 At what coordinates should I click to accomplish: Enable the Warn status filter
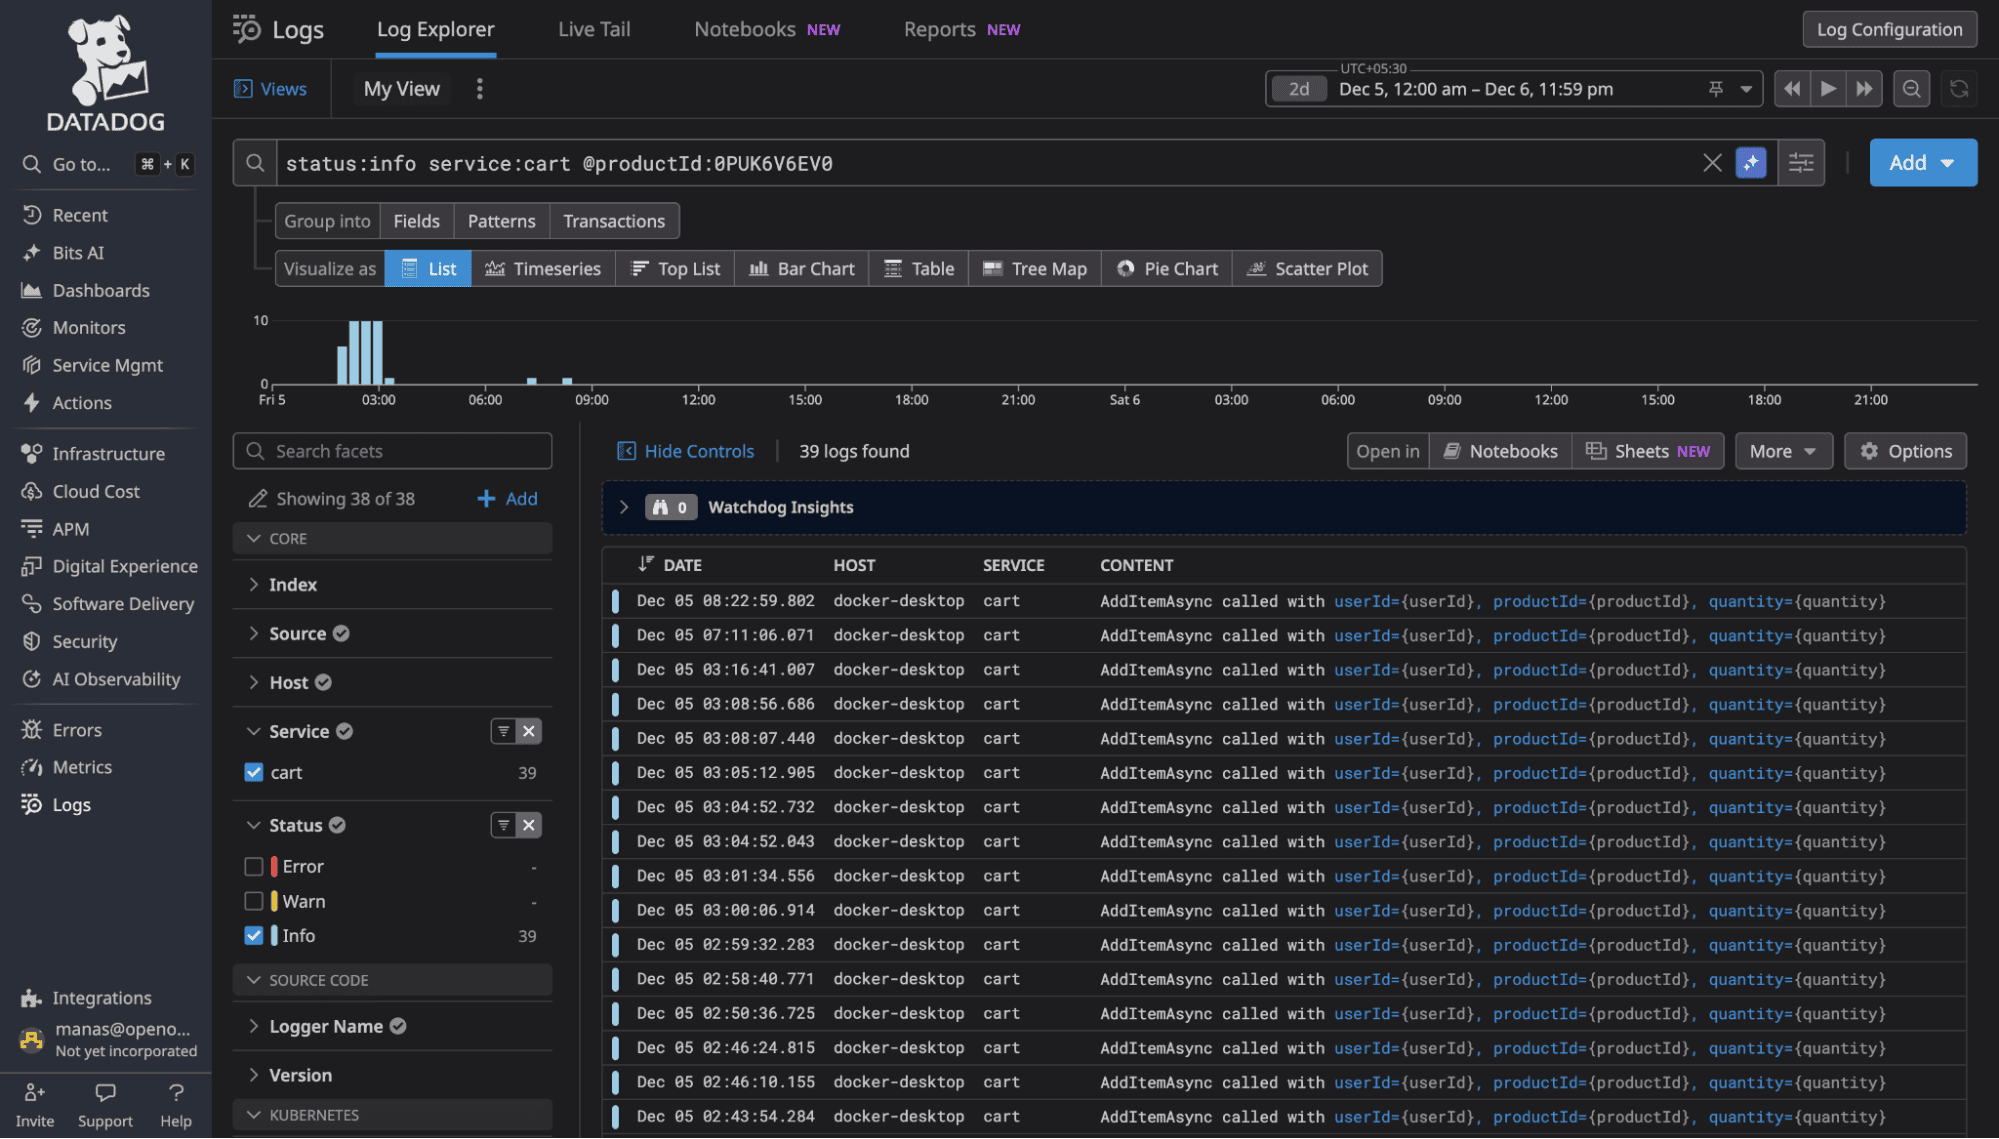point(253,900)
